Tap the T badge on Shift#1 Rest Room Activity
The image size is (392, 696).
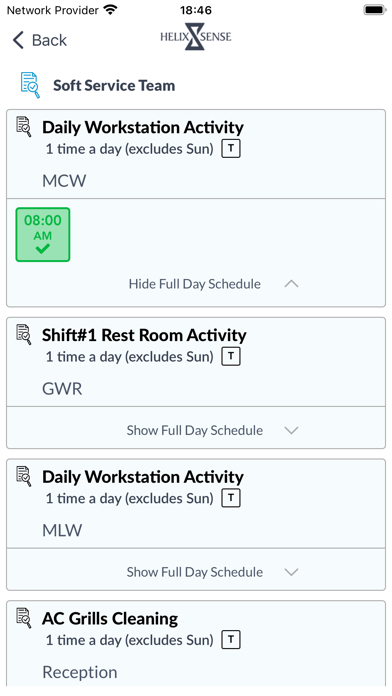(231, 356)
